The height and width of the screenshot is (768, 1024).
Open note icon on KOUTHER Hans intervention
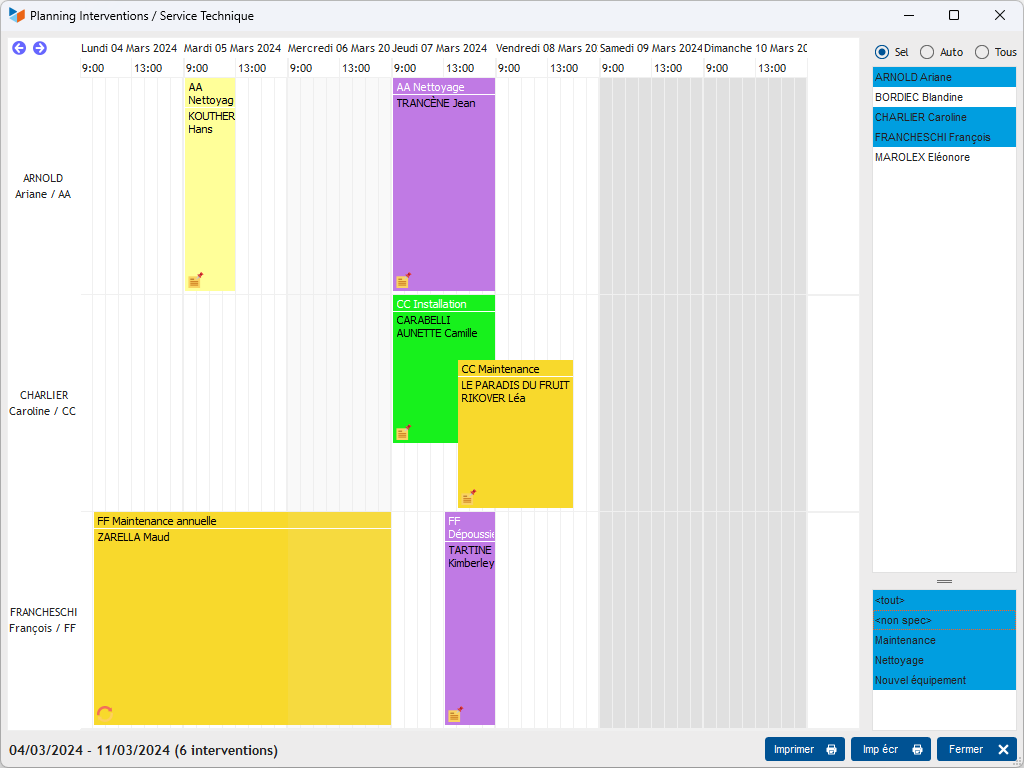[x=195, y=281]
